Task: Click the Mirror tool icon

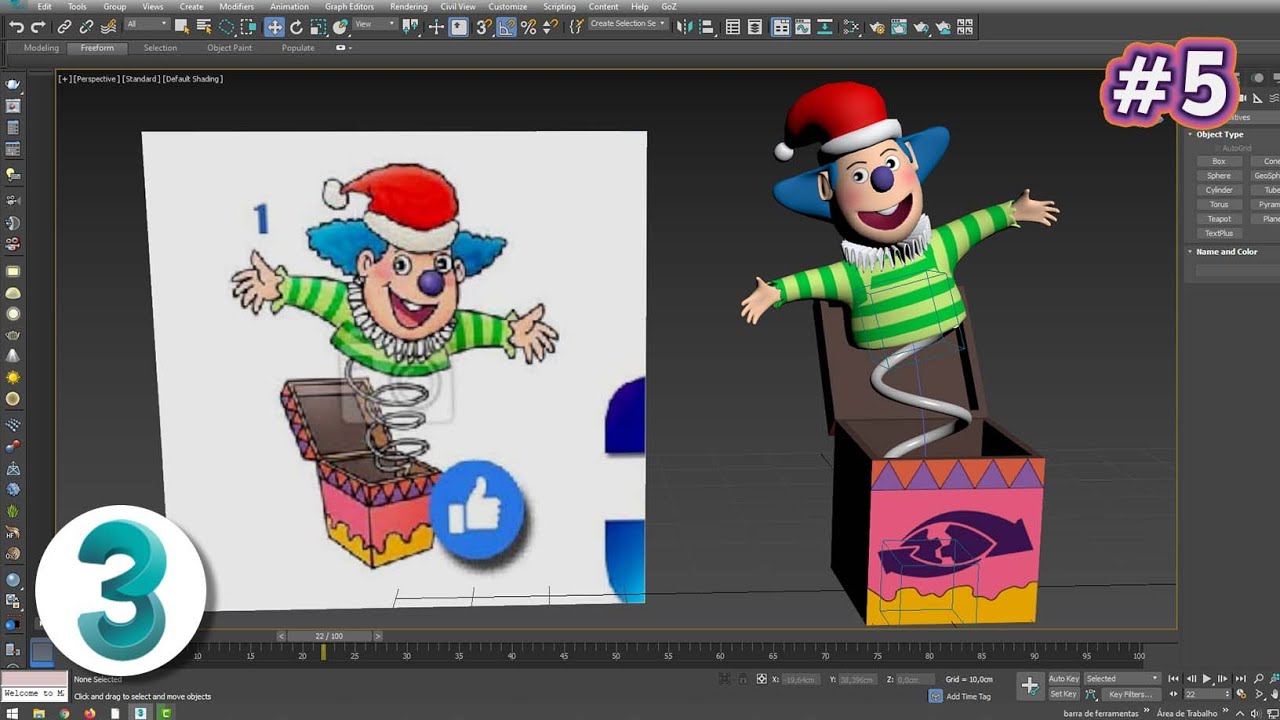Action: [685, 27]
